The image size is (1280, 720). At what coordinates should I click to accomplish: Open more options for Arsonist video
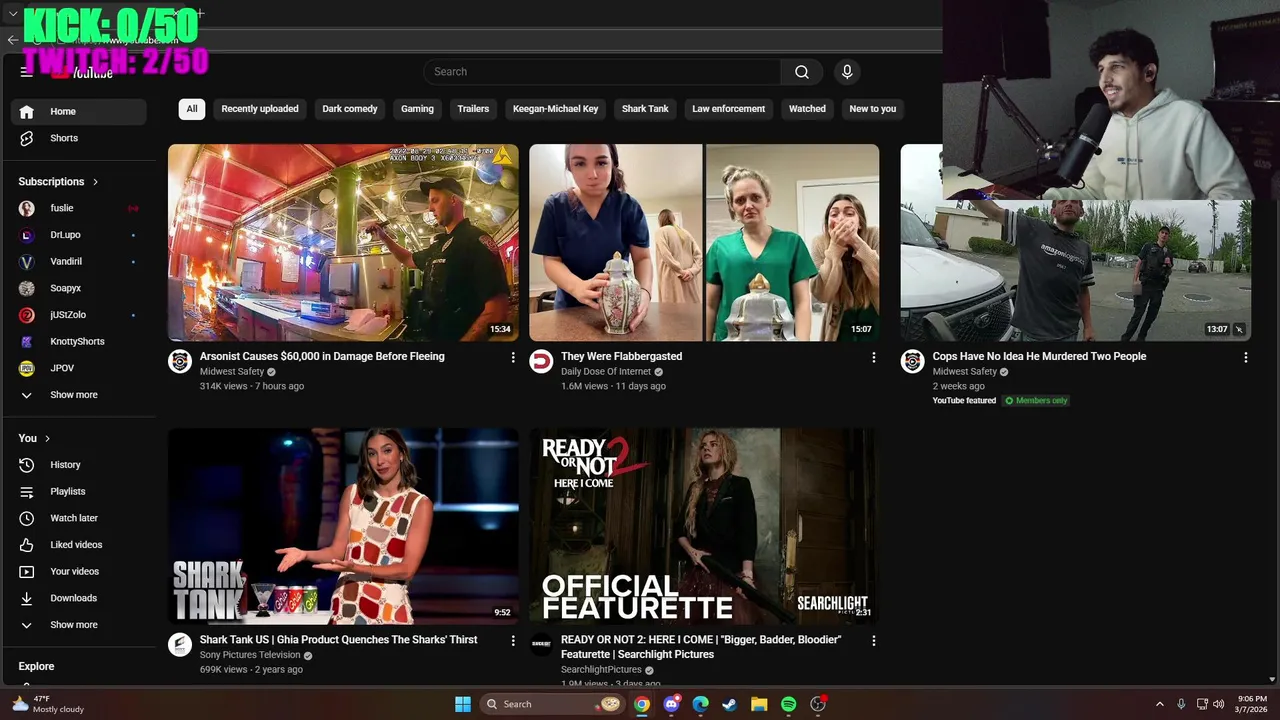(x=513, y=357)
